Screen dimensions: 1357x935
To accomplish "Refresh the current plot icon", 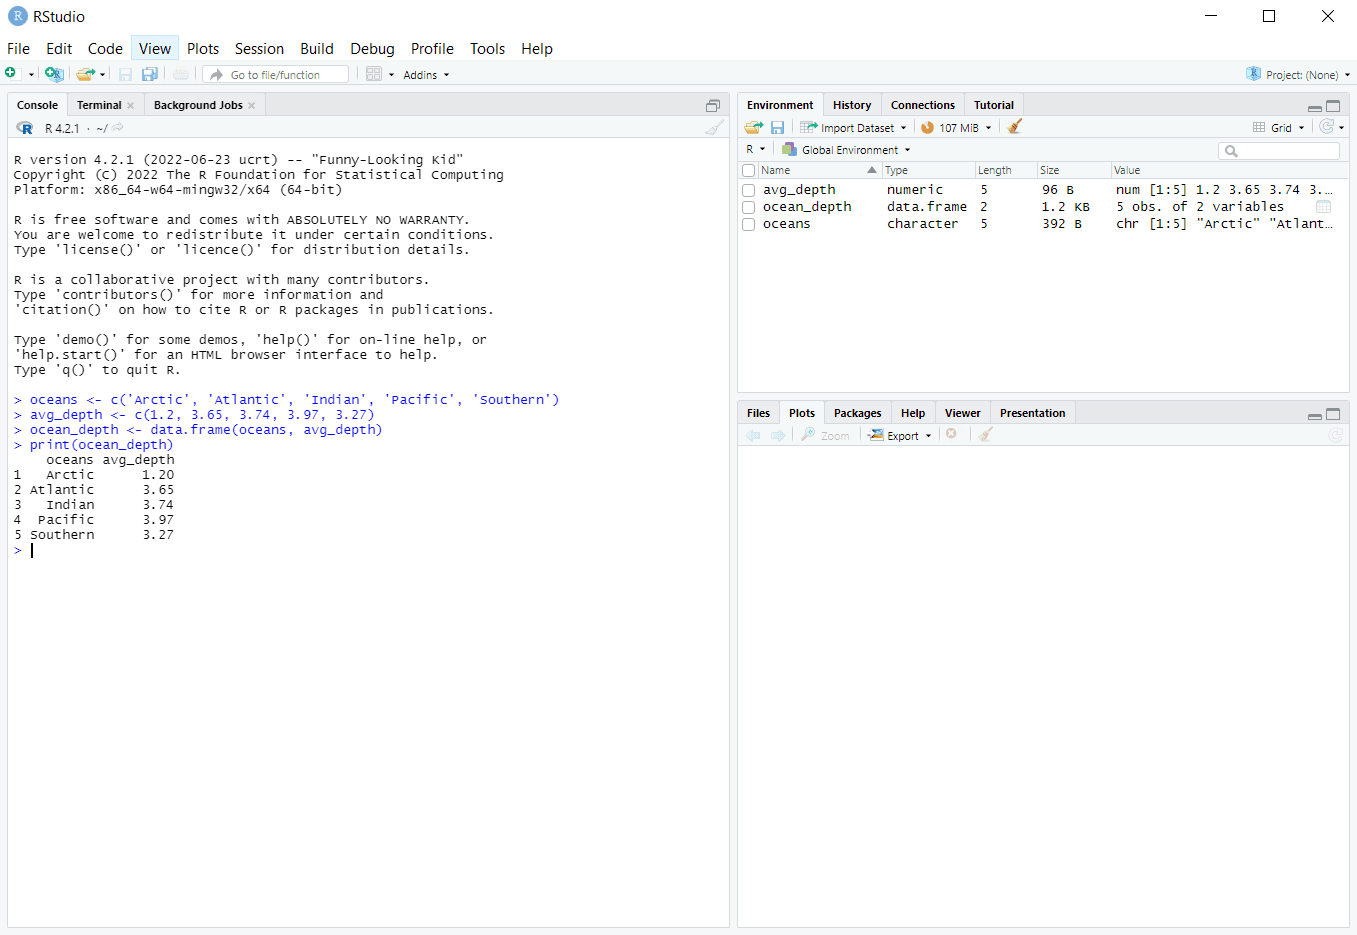I will coord(1335,435).
